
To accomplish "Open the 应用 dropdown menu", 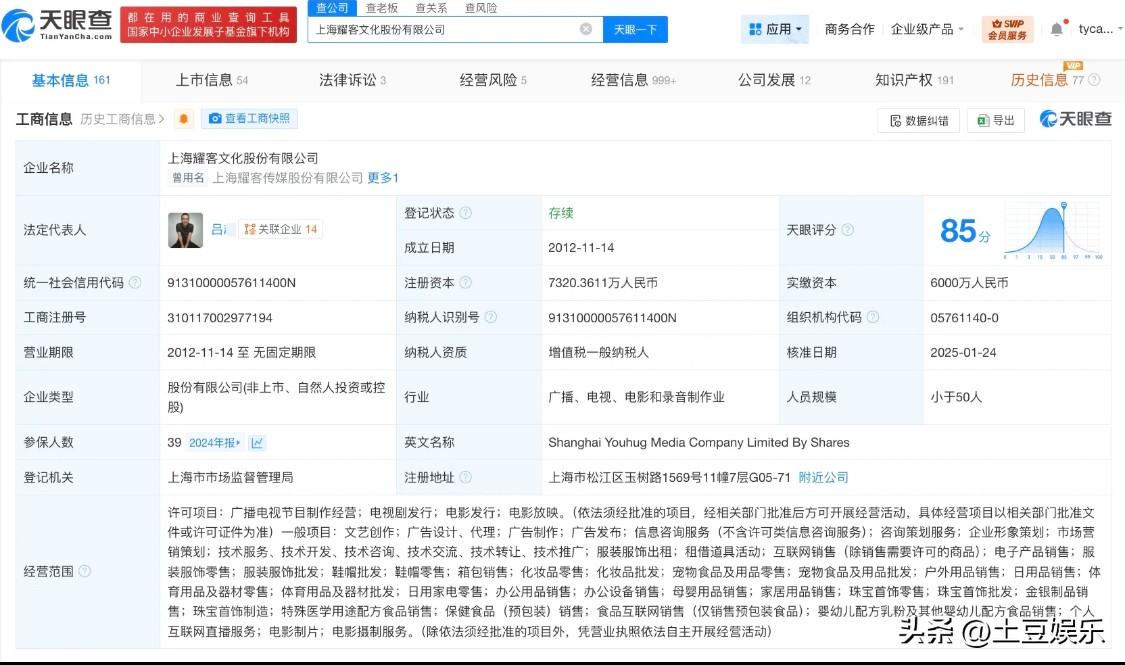I will (775, 29).
